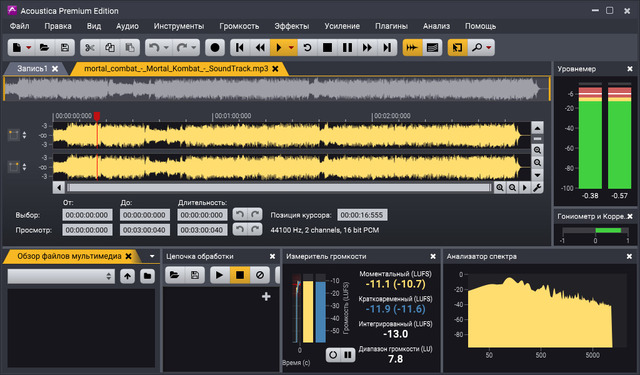Toggle the waveform follow cursor button
This screenshot has height=375, width=640.
(412, 48)
